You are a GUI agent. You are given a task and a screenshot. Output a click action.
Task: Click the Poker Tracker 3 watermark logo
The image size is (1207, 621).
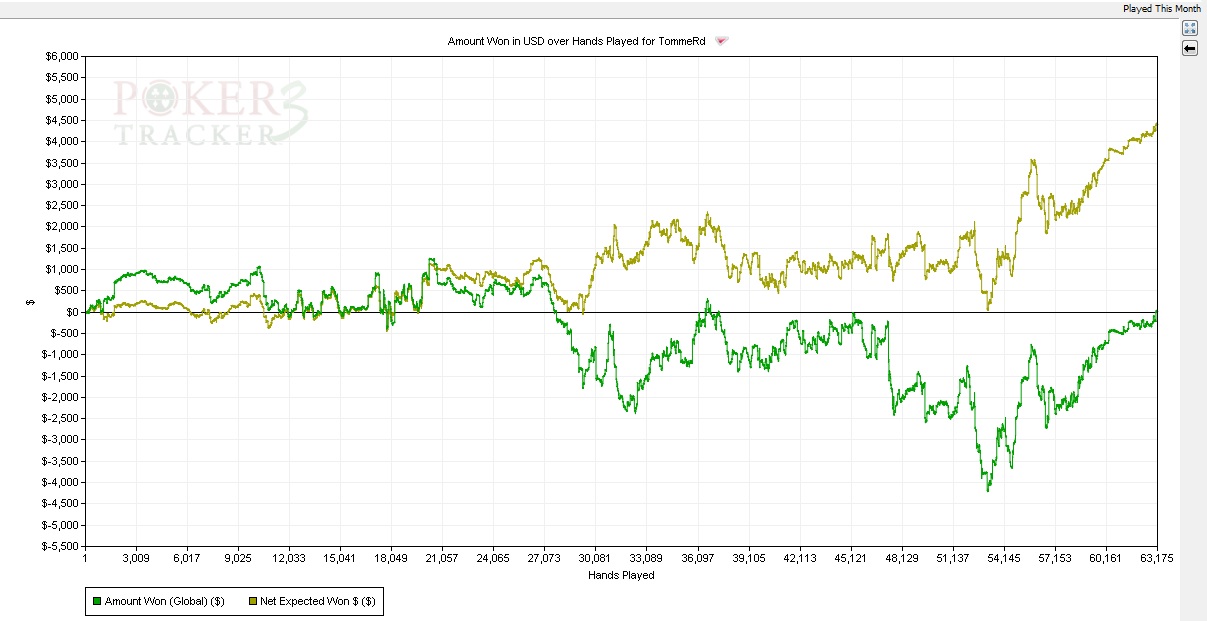(x=210, y=113)
